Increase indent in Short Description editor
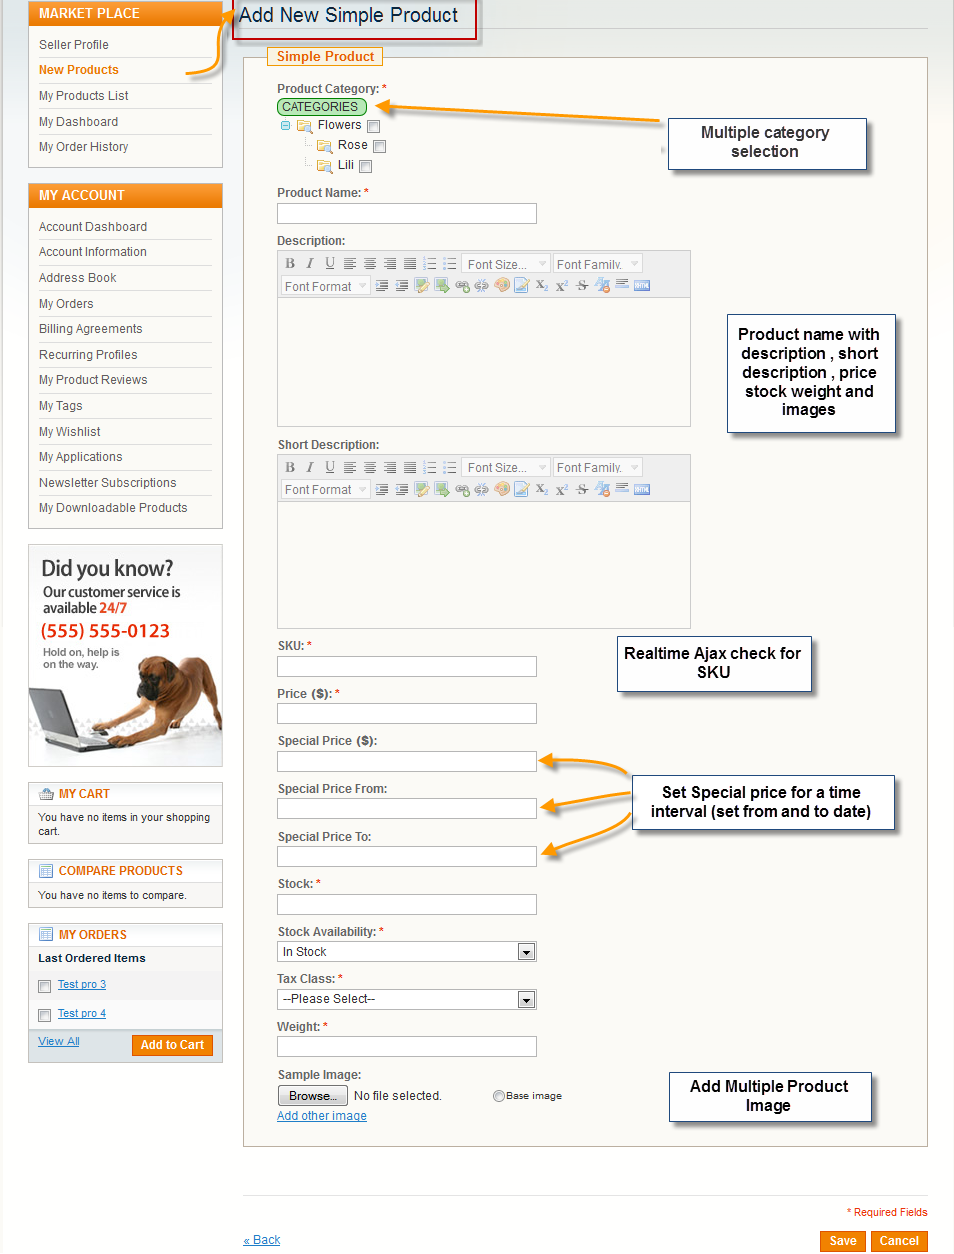This screenshot has height=1254, width=954. point(382,489)
